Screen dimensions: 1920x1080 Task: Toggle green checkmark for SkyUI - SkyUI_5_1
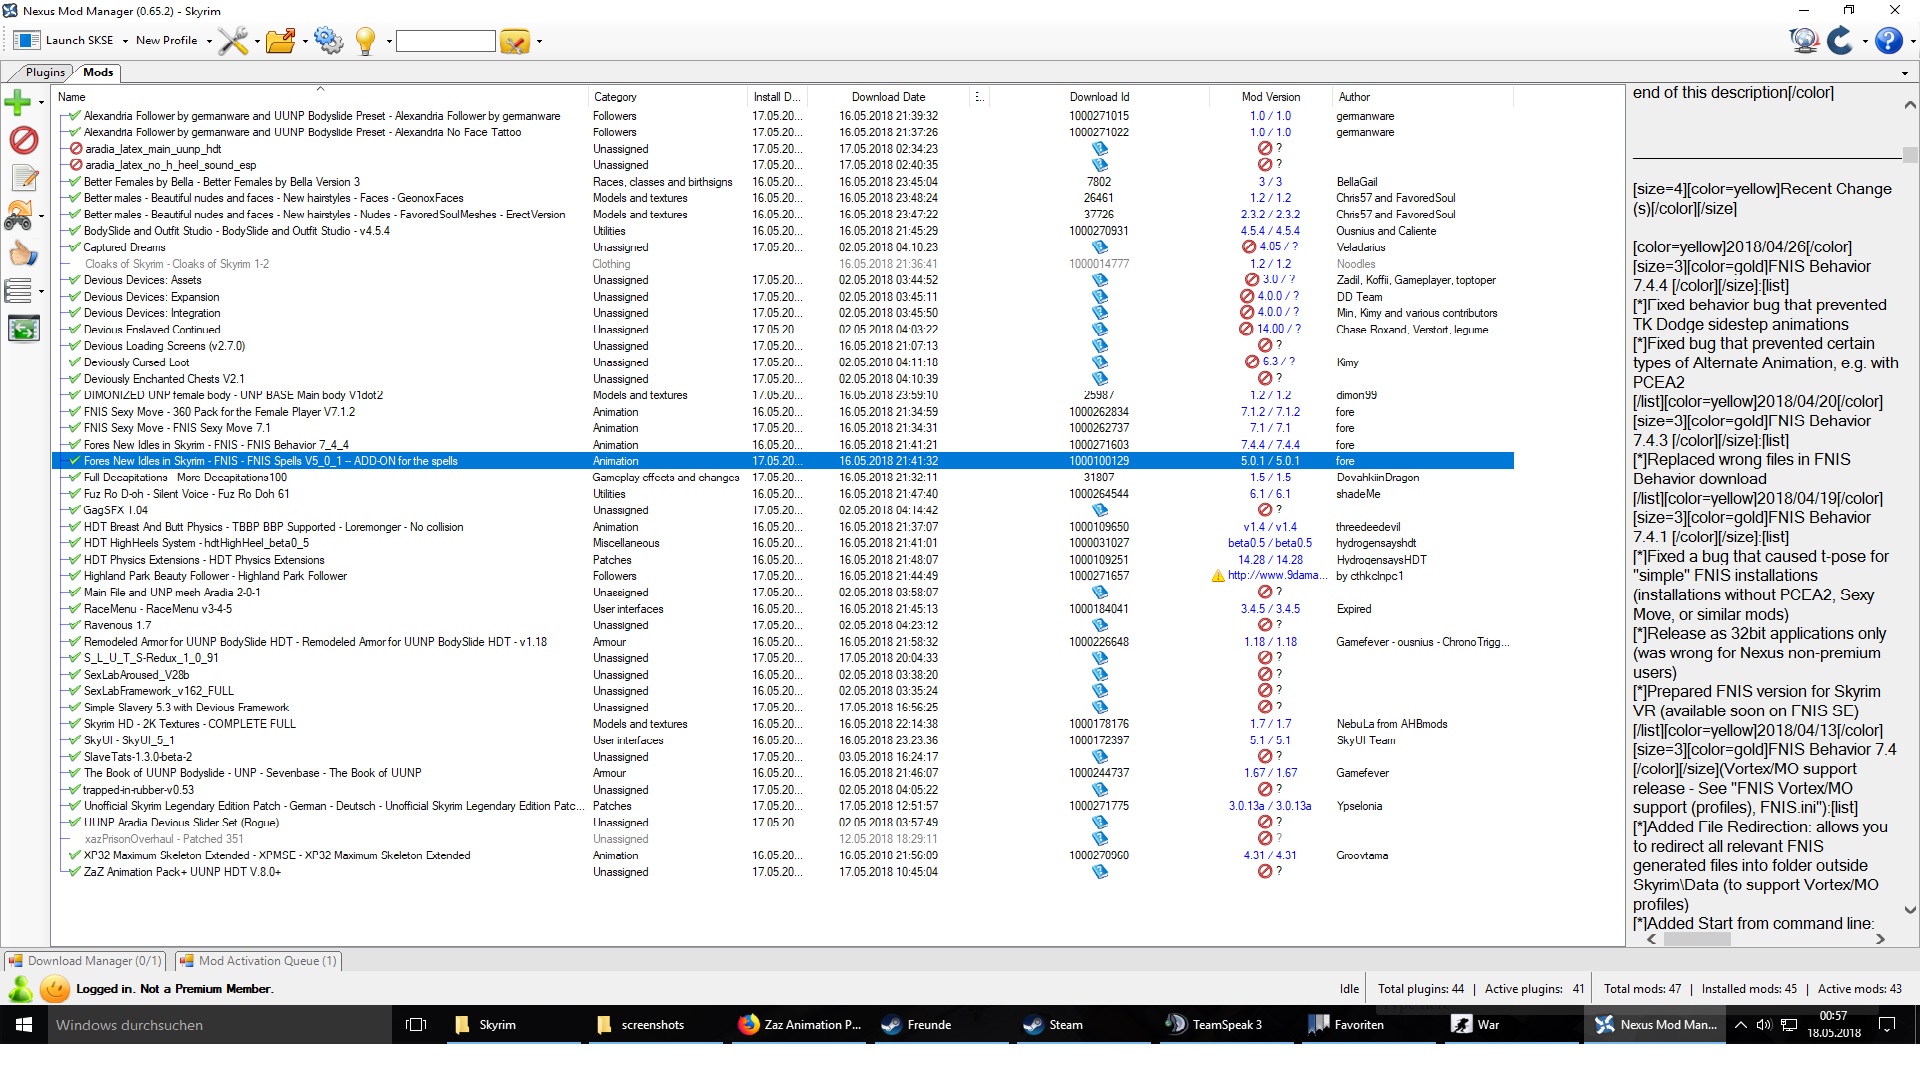[x=75, y=740]
